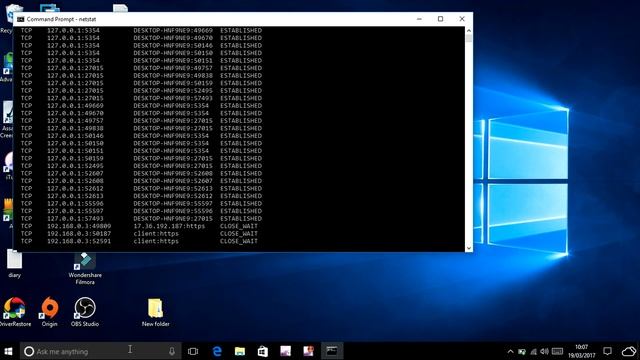Launch Microsoft Edge from the taskbar

click(x=217, y=351)
